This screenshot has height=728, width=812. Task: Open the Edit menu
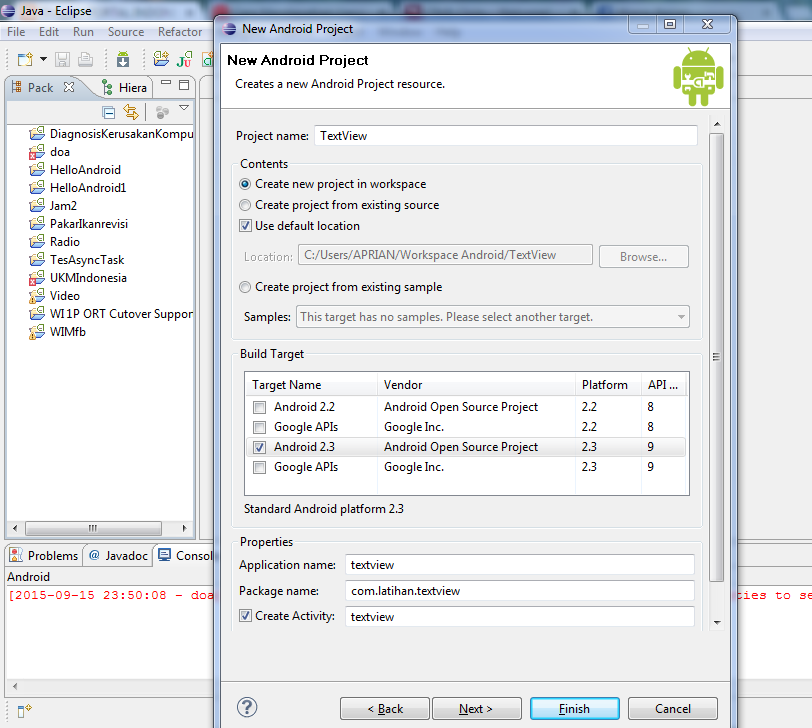[49, 32]
